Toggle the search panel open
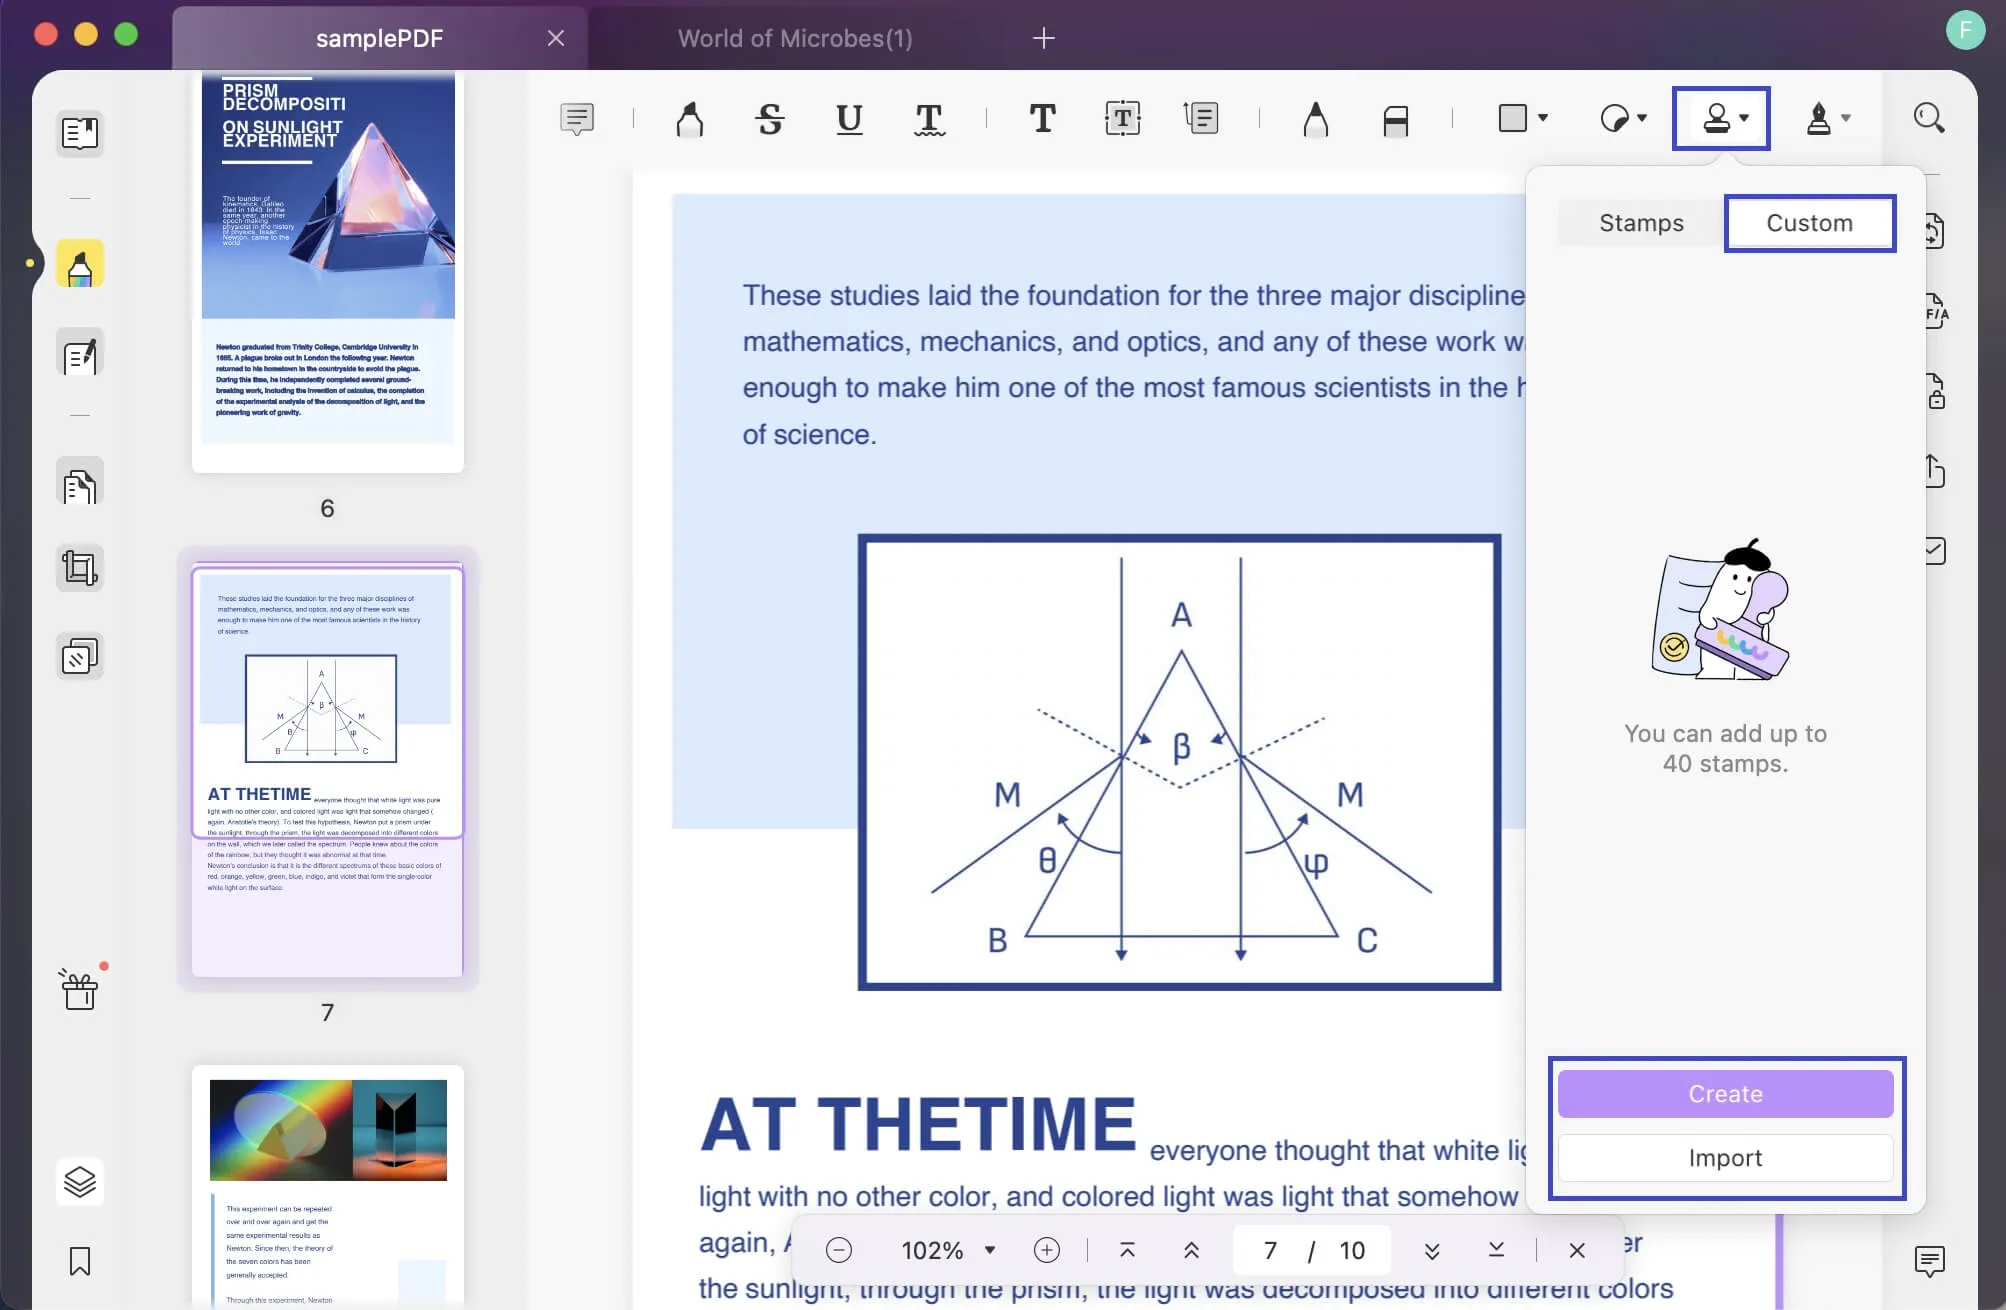Screen dimensions: 2006x1310 coord(1931,118)
